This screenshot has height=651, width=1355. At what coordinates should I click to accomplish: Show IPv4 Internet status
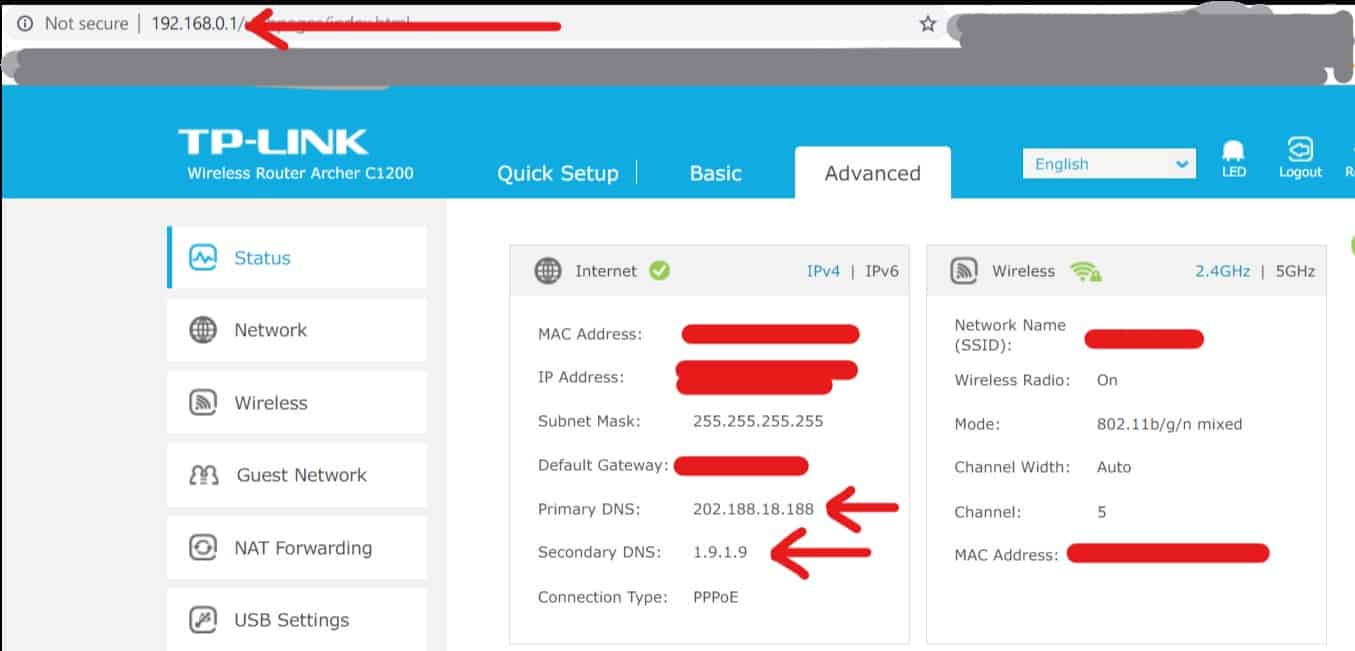[x=823, y=271]
